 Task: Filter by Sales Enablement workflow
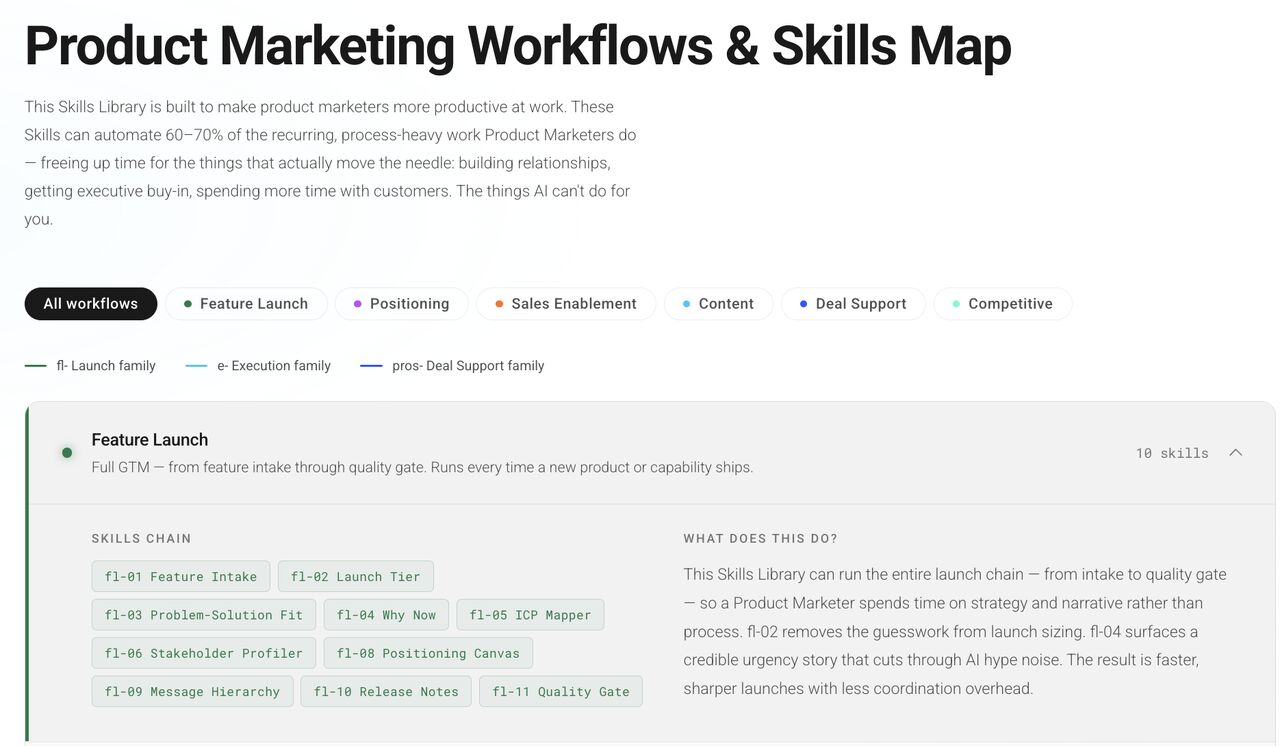tap(566, 304)
